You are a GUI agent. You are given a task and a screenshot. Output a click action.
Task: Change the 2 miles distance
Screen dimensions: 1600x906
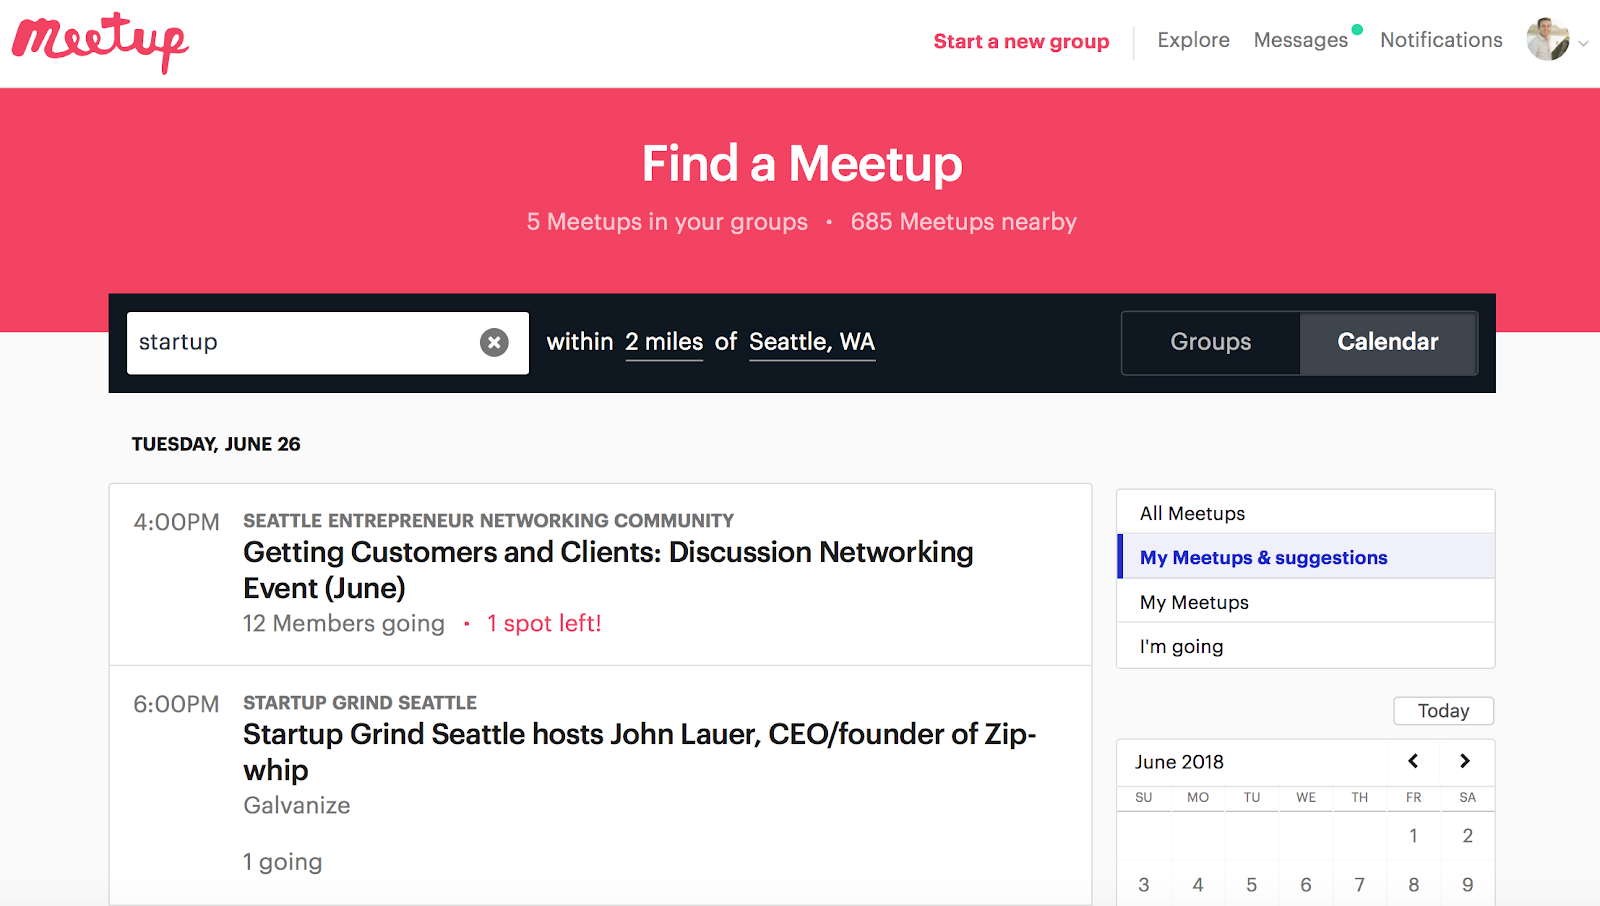664,342
